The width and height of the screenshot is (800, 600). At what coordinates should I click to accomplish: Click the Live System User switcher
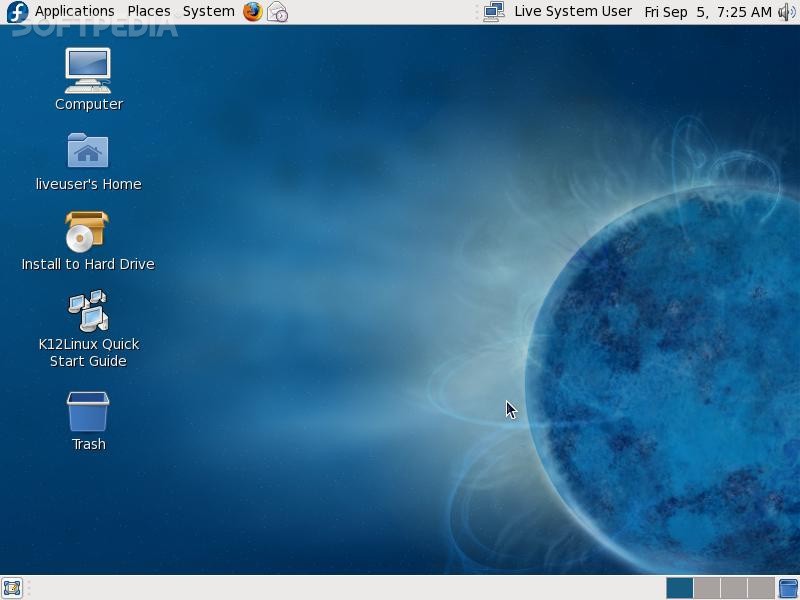[573, 11]
